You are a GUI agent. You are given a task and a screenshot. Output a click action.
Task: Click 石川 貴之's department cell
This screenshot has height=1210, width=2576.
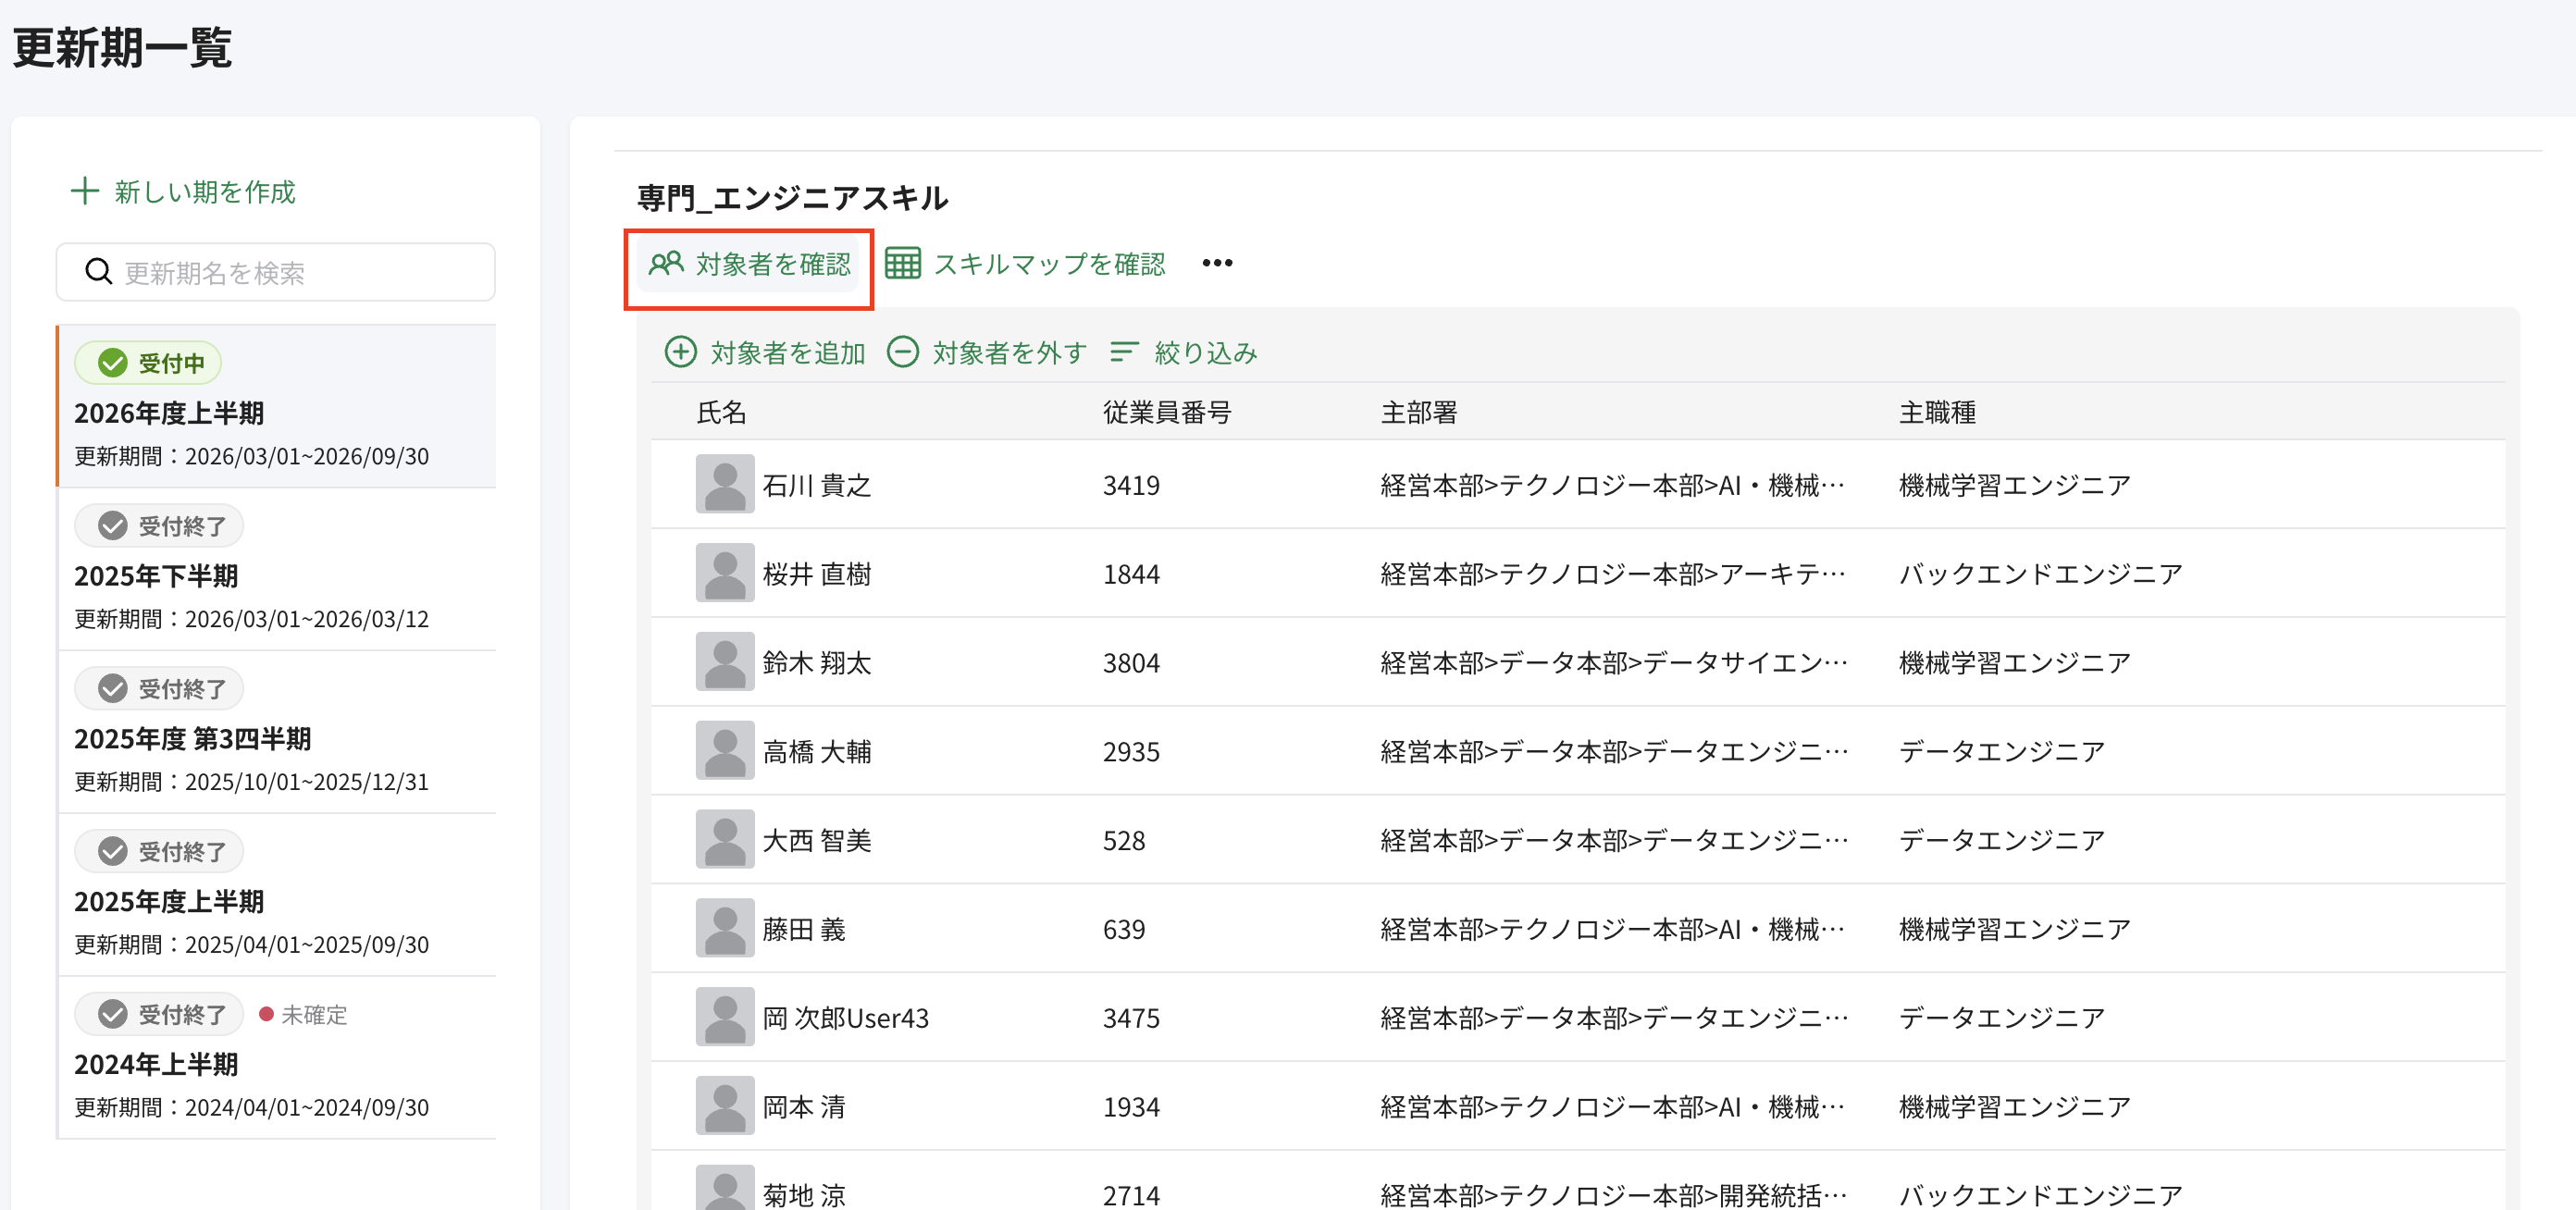1612,485
